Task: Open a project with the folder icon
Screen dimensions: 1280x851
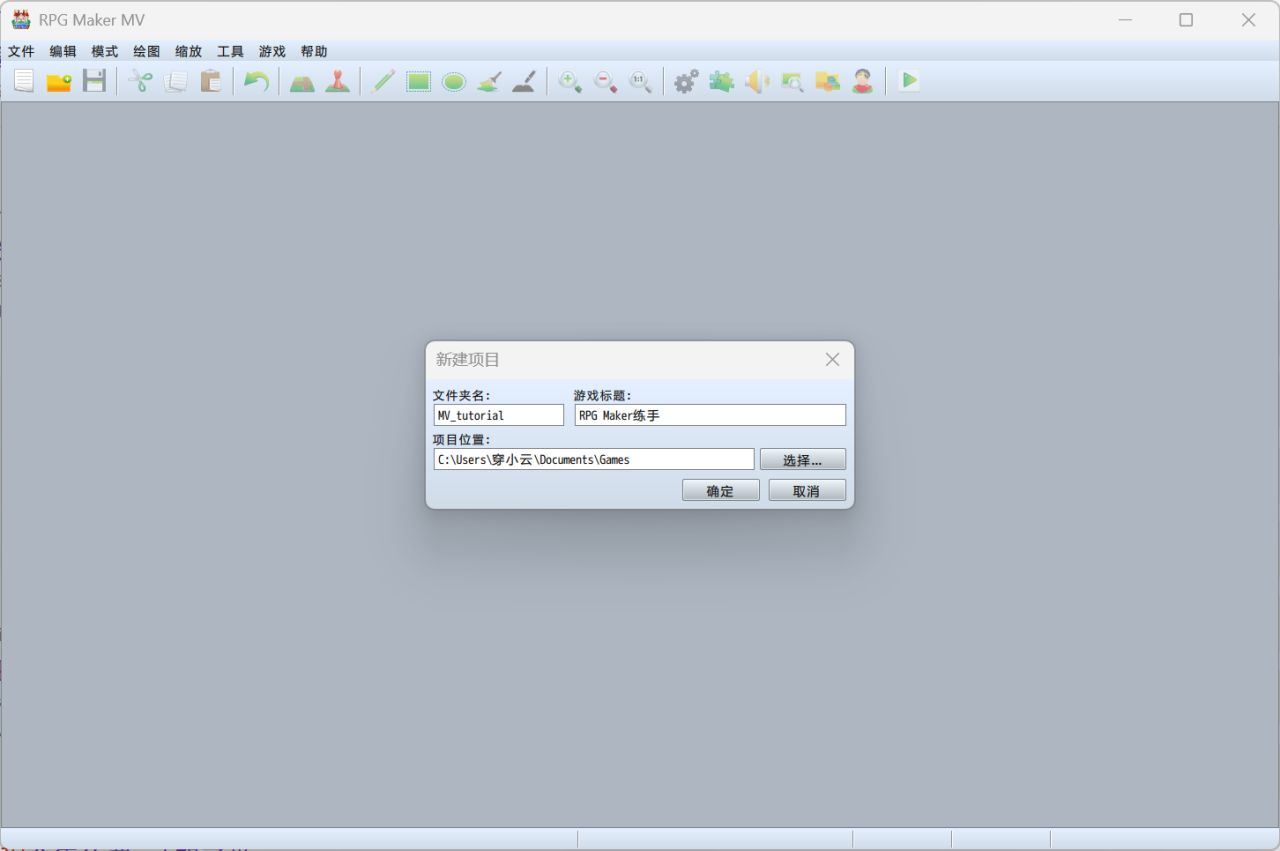Action: pyautogui.click(x=59, y=81)
